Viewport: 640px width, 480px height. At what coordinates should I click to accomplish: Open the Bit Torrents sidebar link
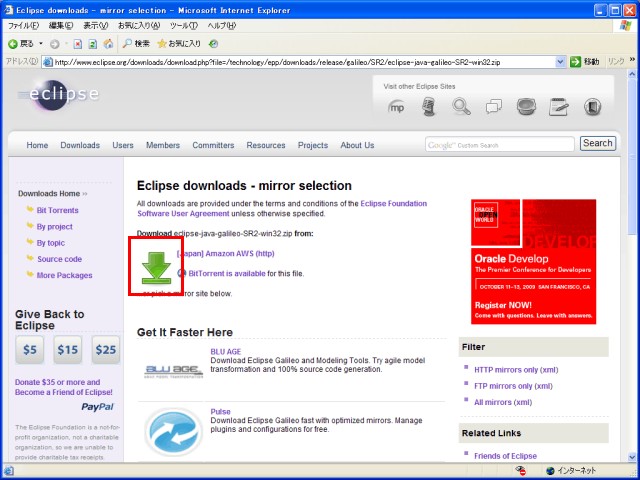[58, 210]
